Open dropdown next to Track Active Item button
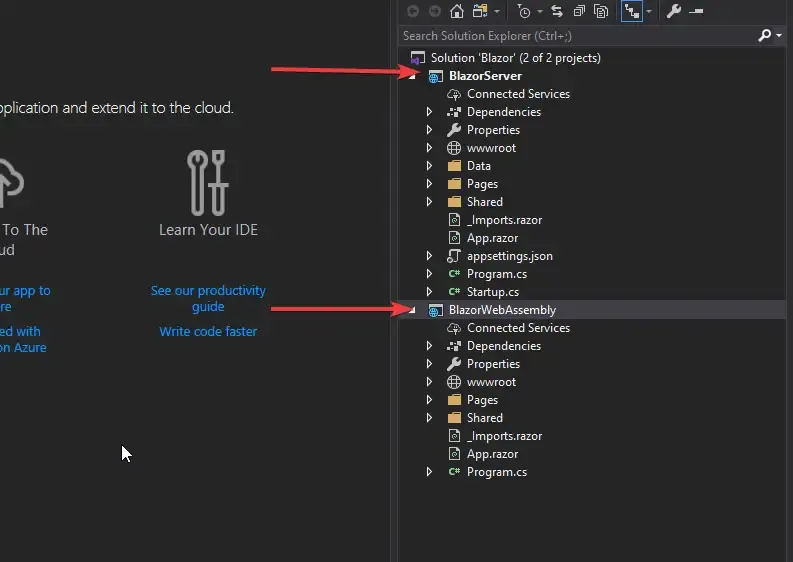The height and width of the screenshot is (562, 793). [x=649, y=11]
